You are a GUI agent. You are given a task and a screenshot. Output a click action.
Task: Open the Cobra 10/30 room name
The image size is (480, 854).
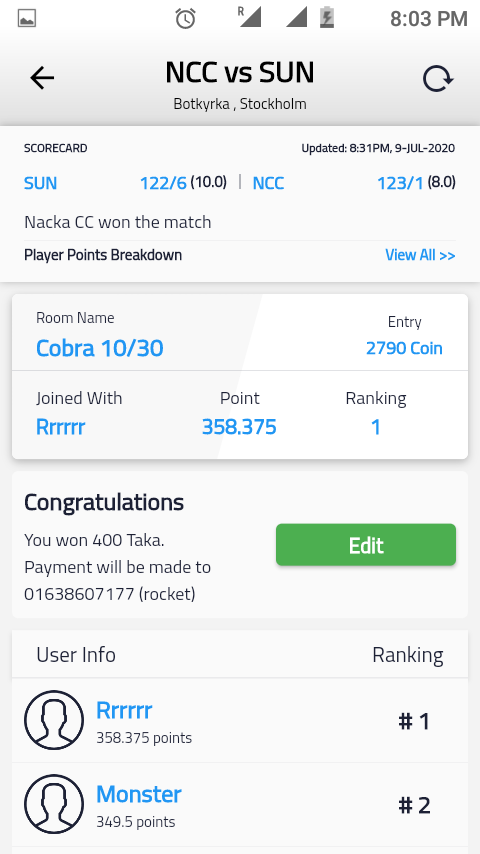(x=100, y=348)
